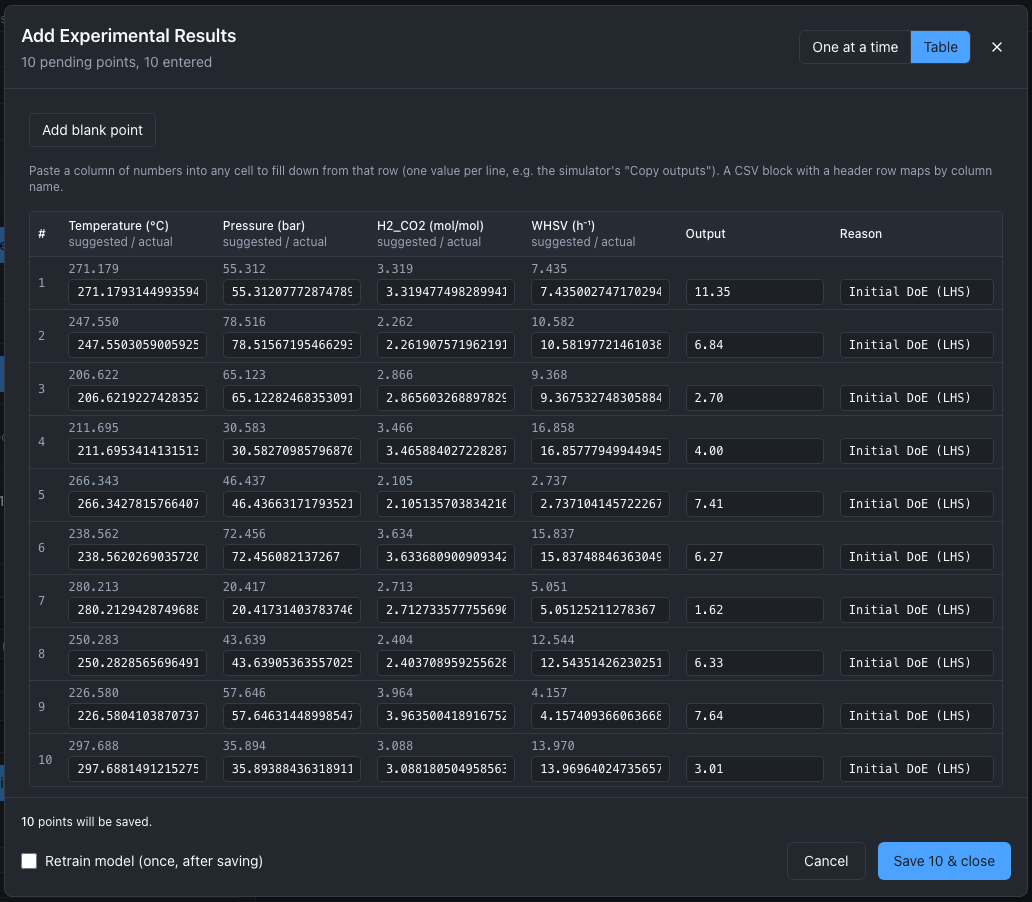This screenshot has height=902, width=1032.
Task: Edit row 9 Output value 7.64
Action: tap(754, 716)
